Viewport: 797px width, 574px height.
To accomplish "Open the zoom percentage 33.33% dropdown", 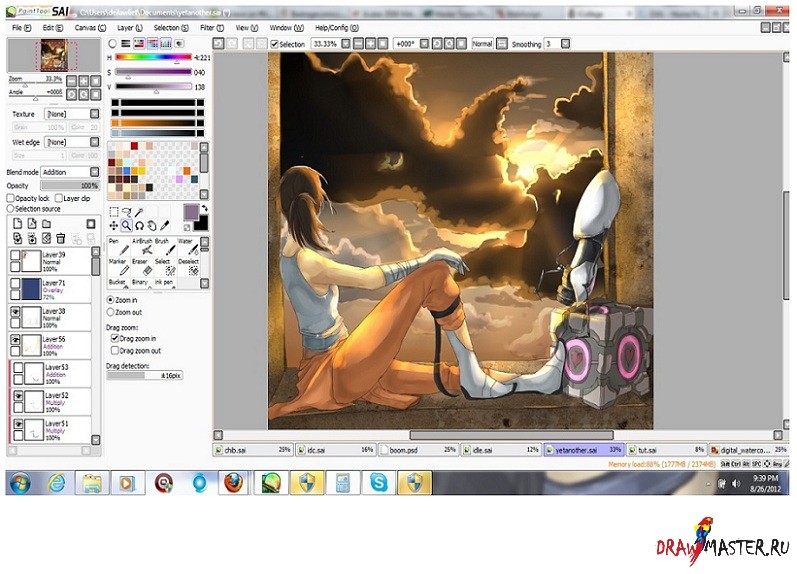I will click(346, 44).
